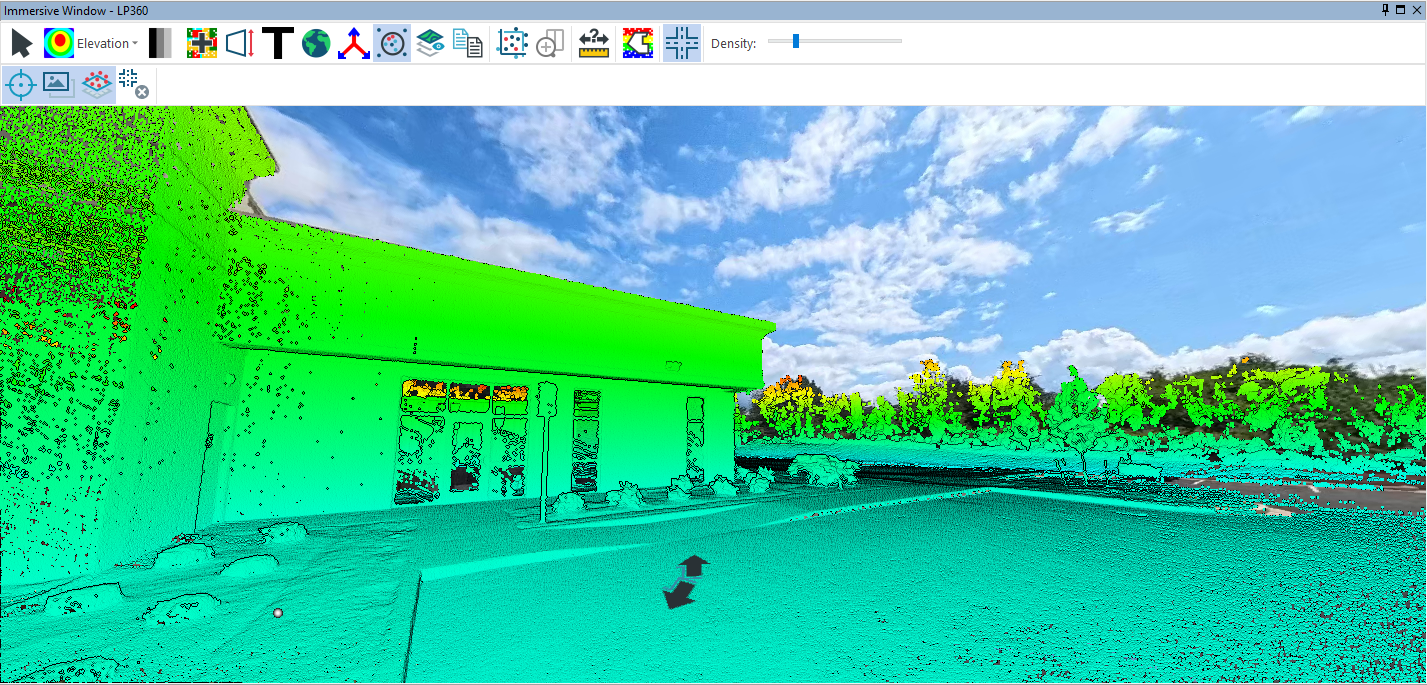
Task: Open the measure tool with ruler icon
Action: click(x=592, y=42)
